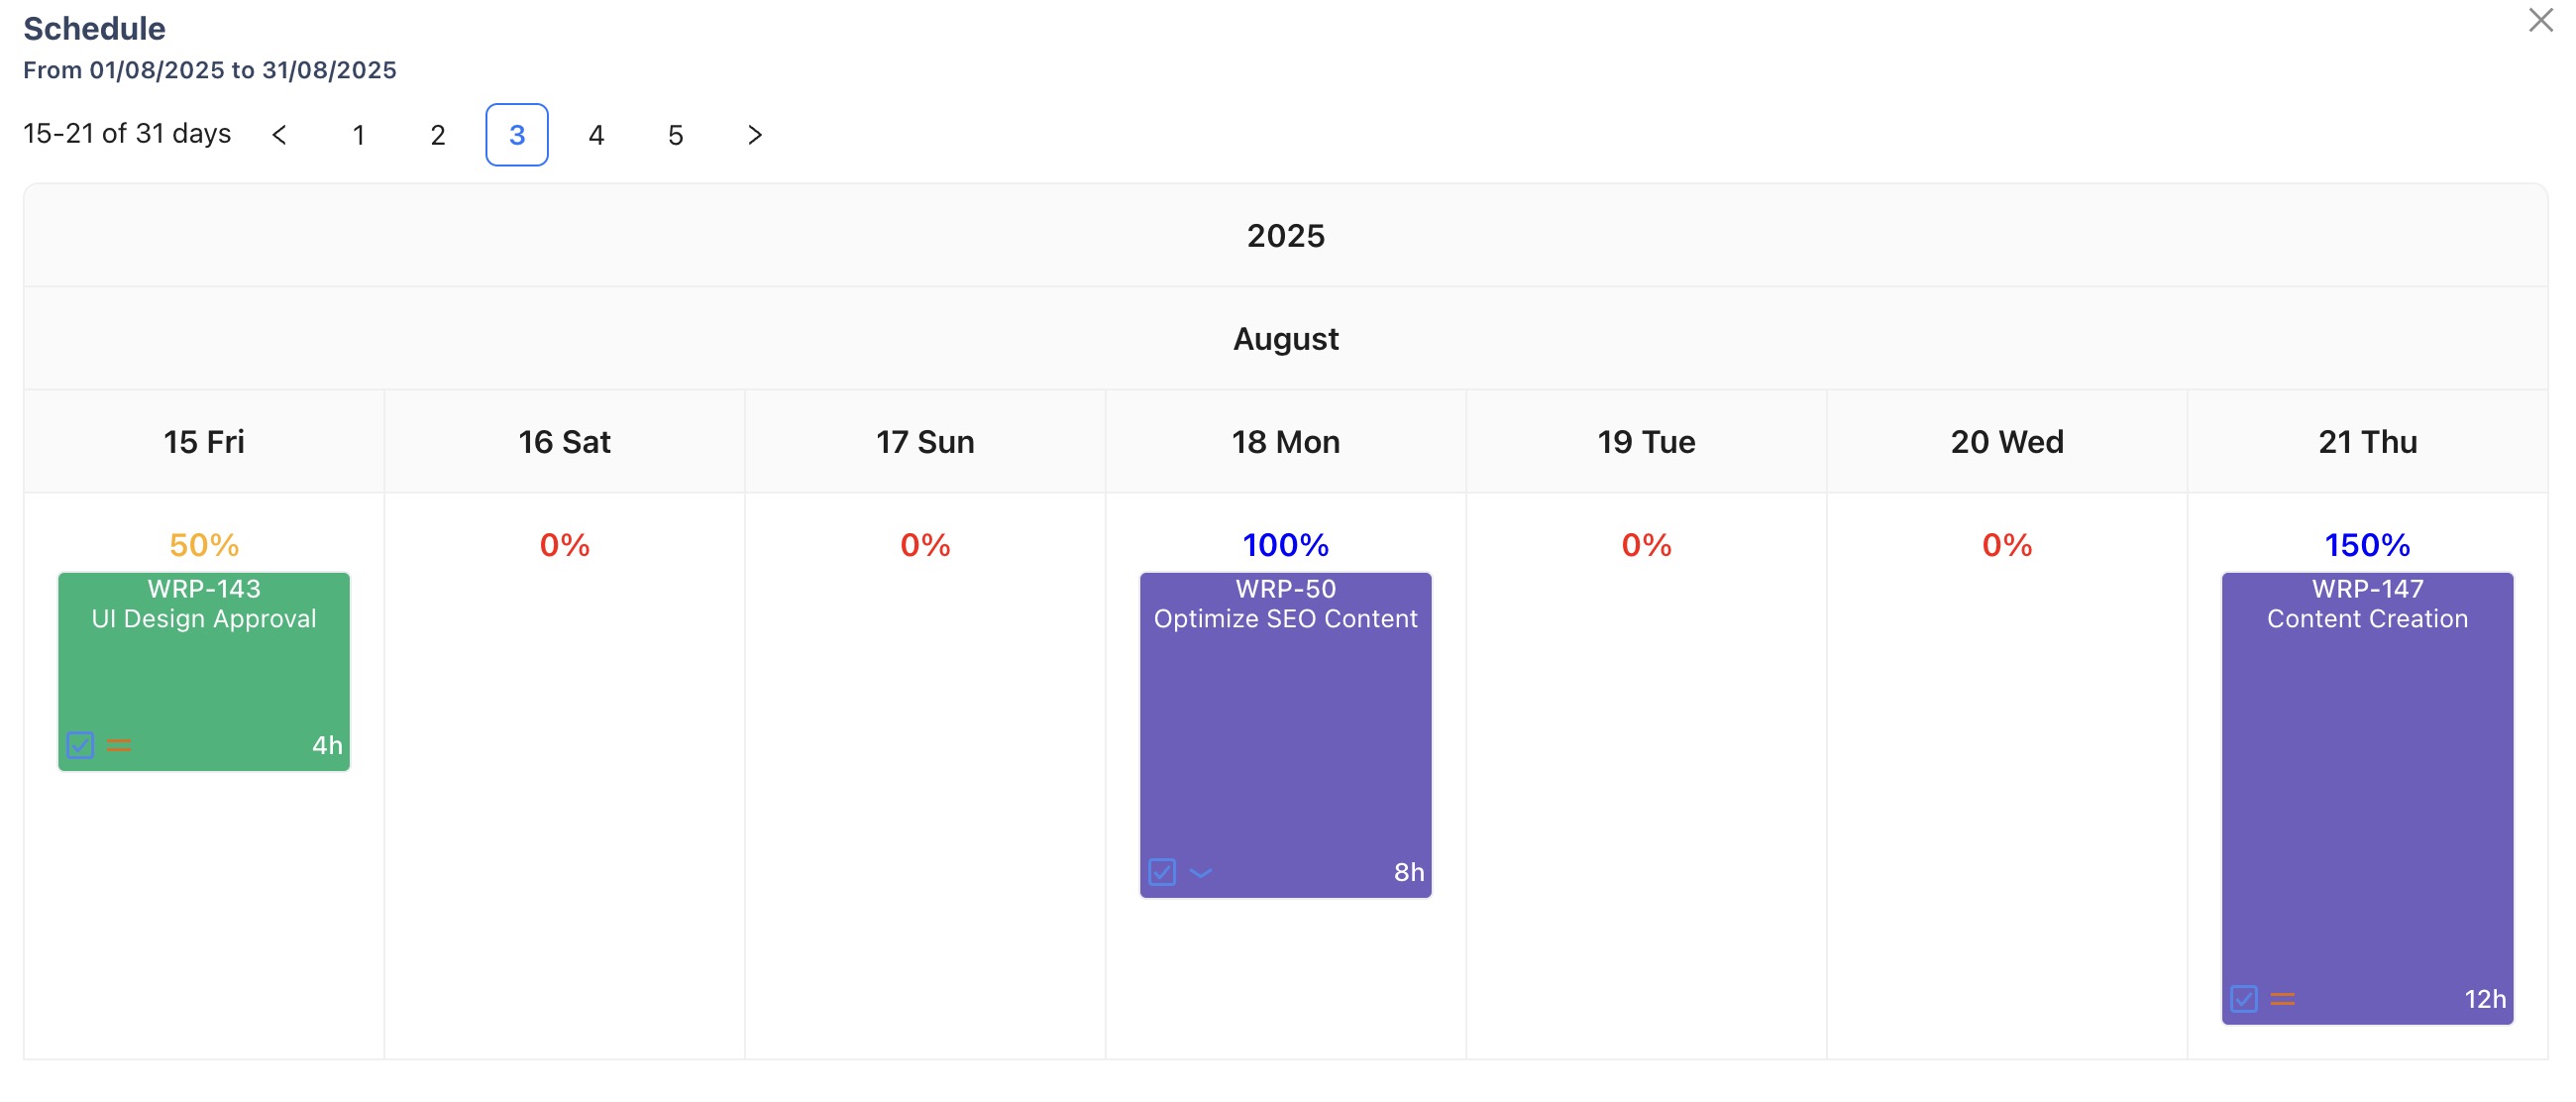This screenshot has width=2576, height=1102.
Task: Open WRP-50 Optimize SEO Content card
Action: (1285, 735)
